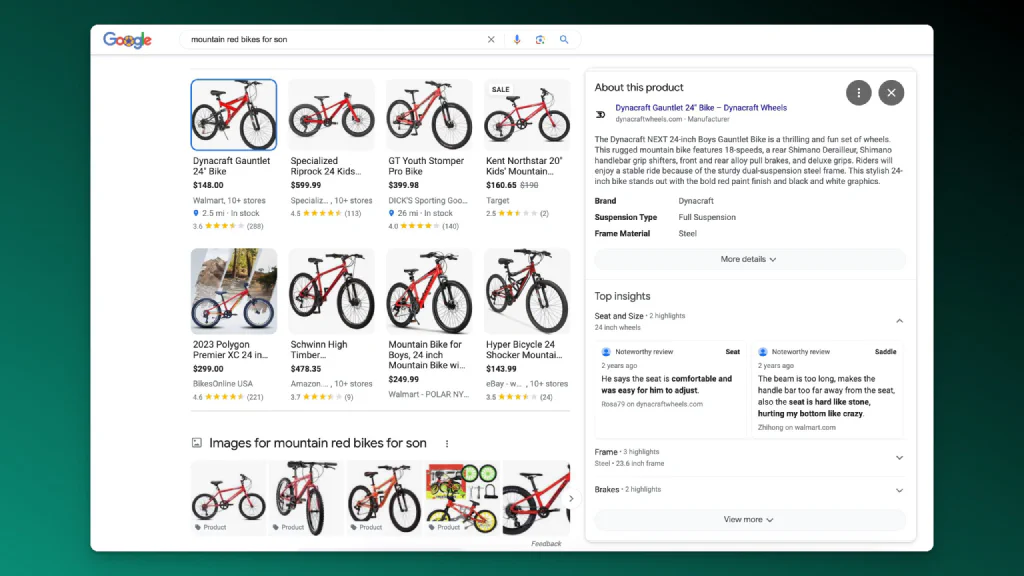Click the Google logo
Viewport: 1024px width, 576px height.
(x=127, y=40)
